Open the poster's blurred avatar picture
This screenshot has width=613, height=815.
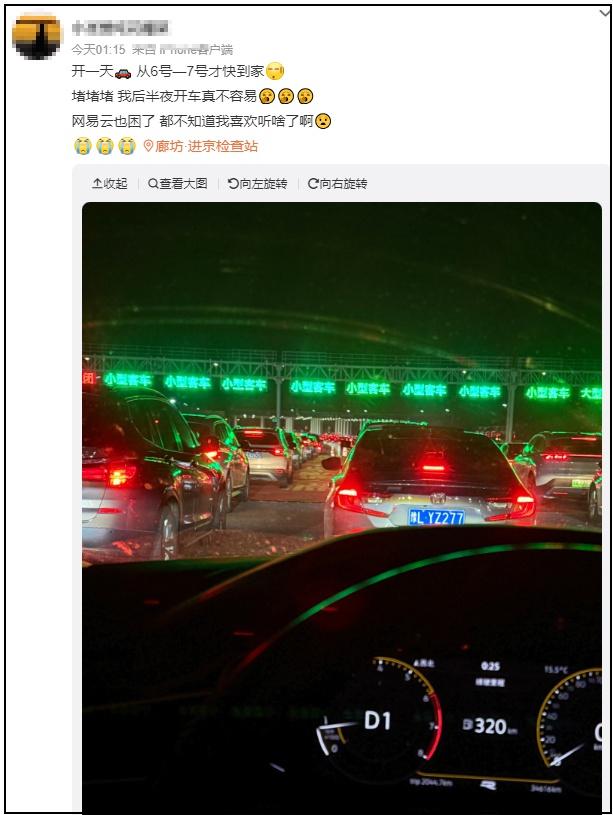(x=36, y=36)
